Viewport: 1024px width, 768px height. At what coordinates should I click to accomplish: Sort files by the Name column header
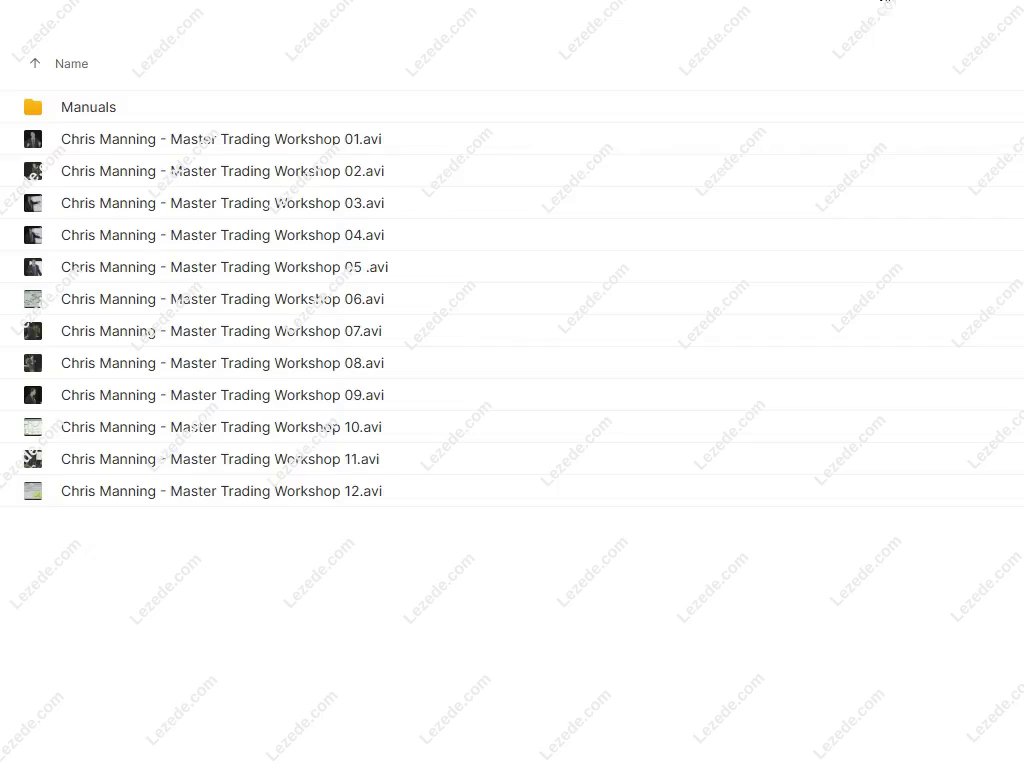[71, 63]
